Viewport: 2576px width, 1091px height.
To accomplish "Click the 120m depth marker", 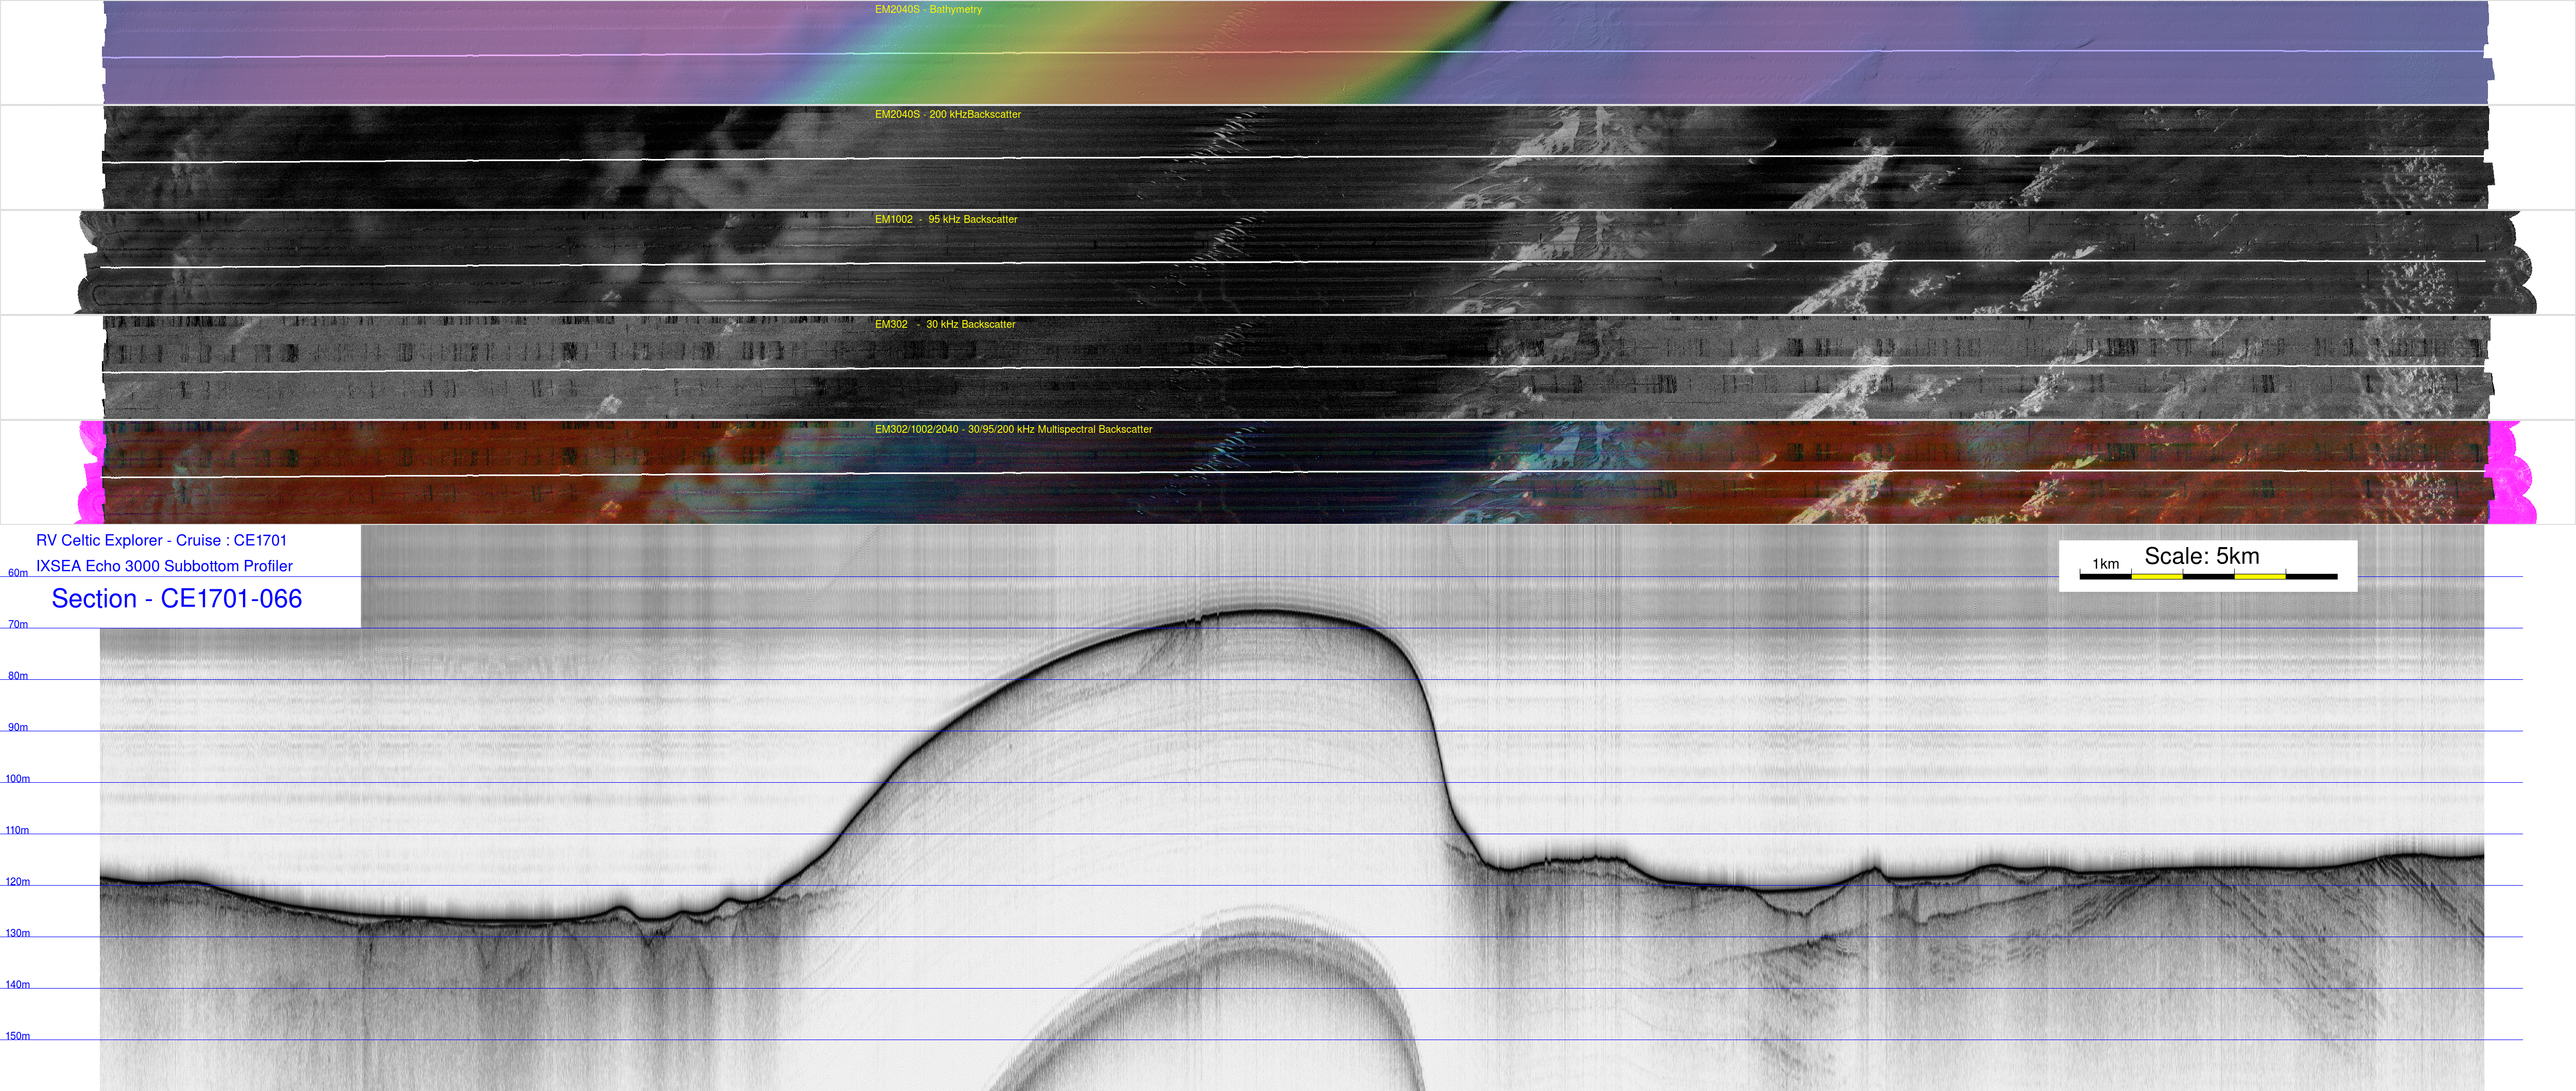I will point(17,882).
